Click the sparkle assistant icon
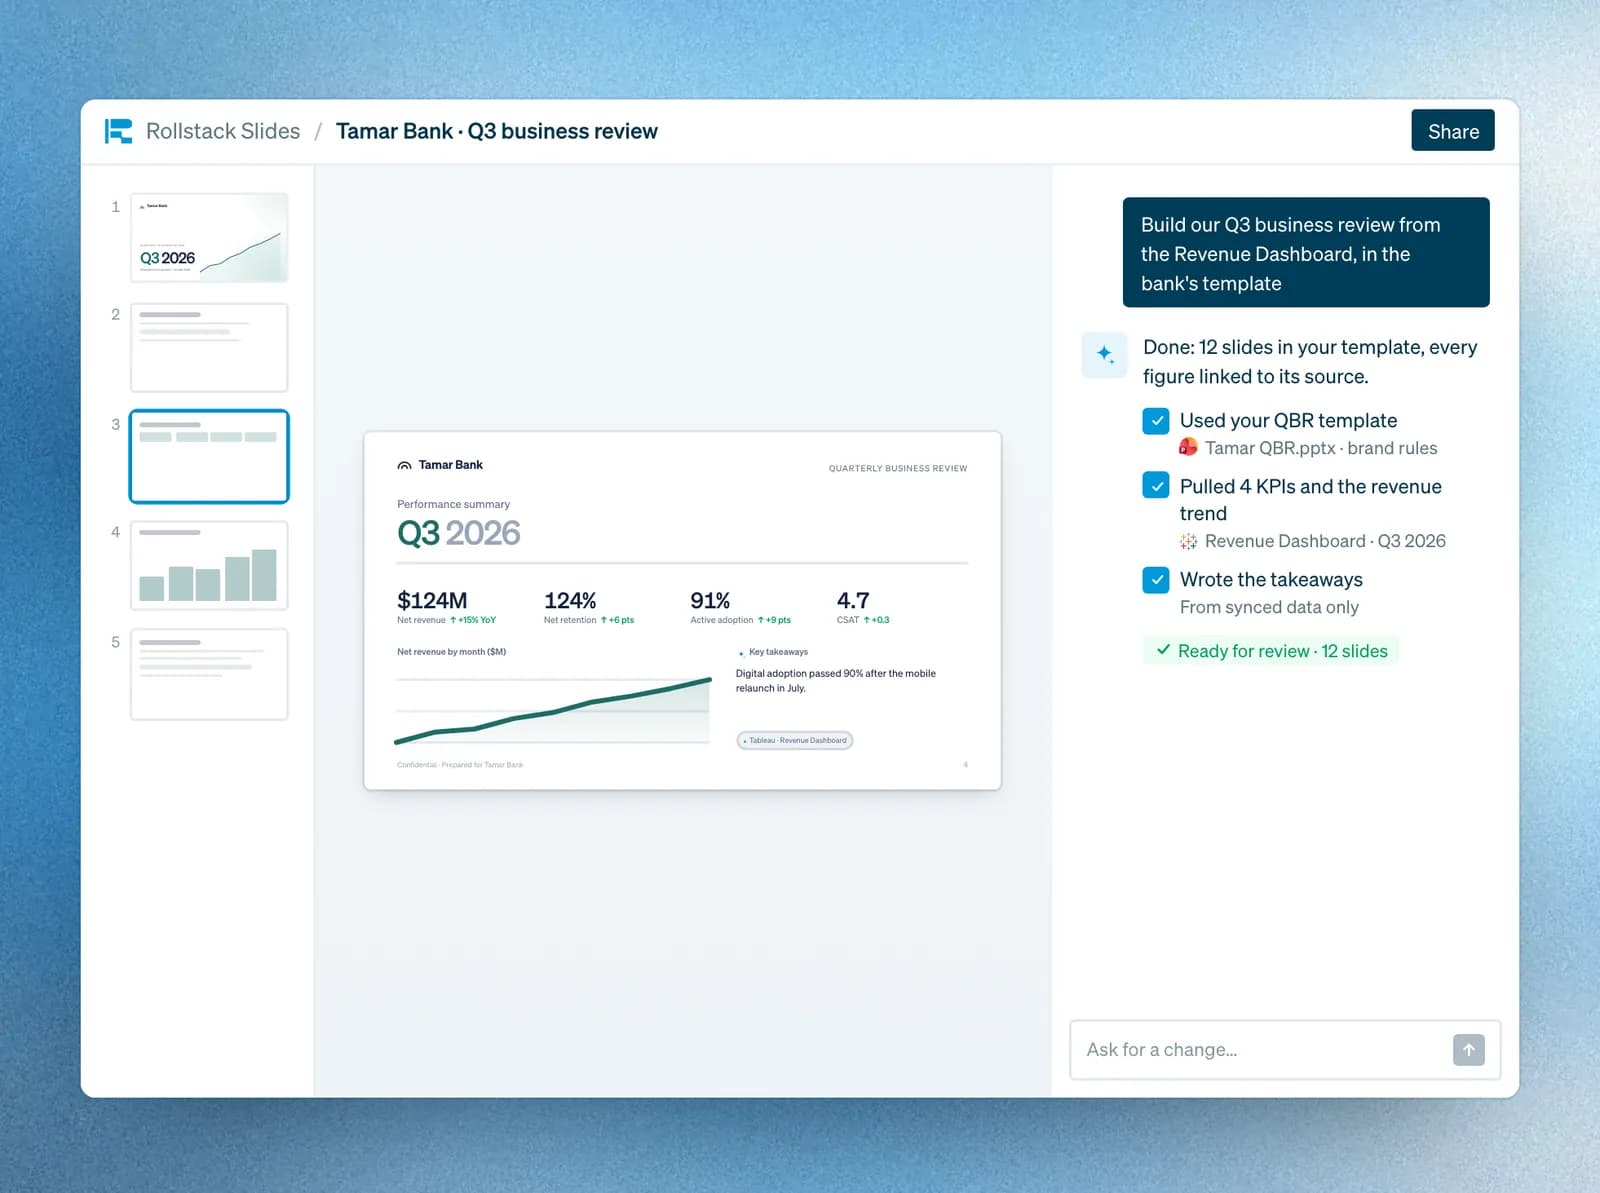The width and height of the screenshot is (1600, 1193). click(1105, 354)
